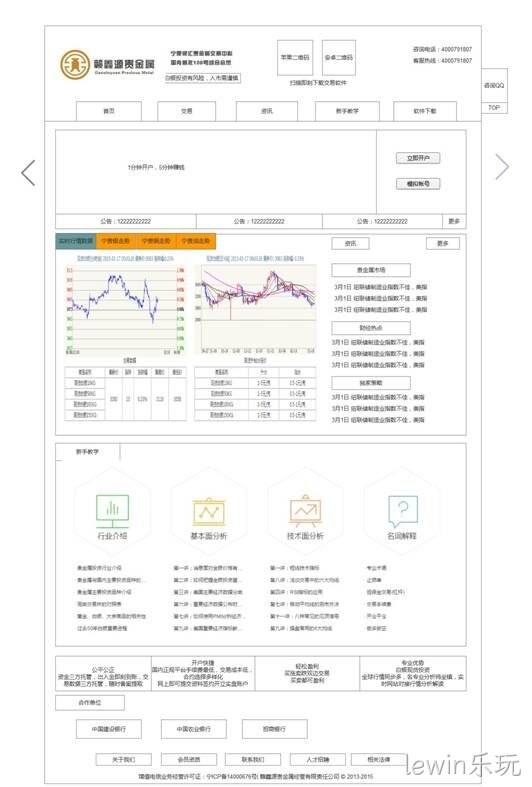Click the first 公告 announcement item
This screenshot has height=787, width=532.
click(125, 221)
